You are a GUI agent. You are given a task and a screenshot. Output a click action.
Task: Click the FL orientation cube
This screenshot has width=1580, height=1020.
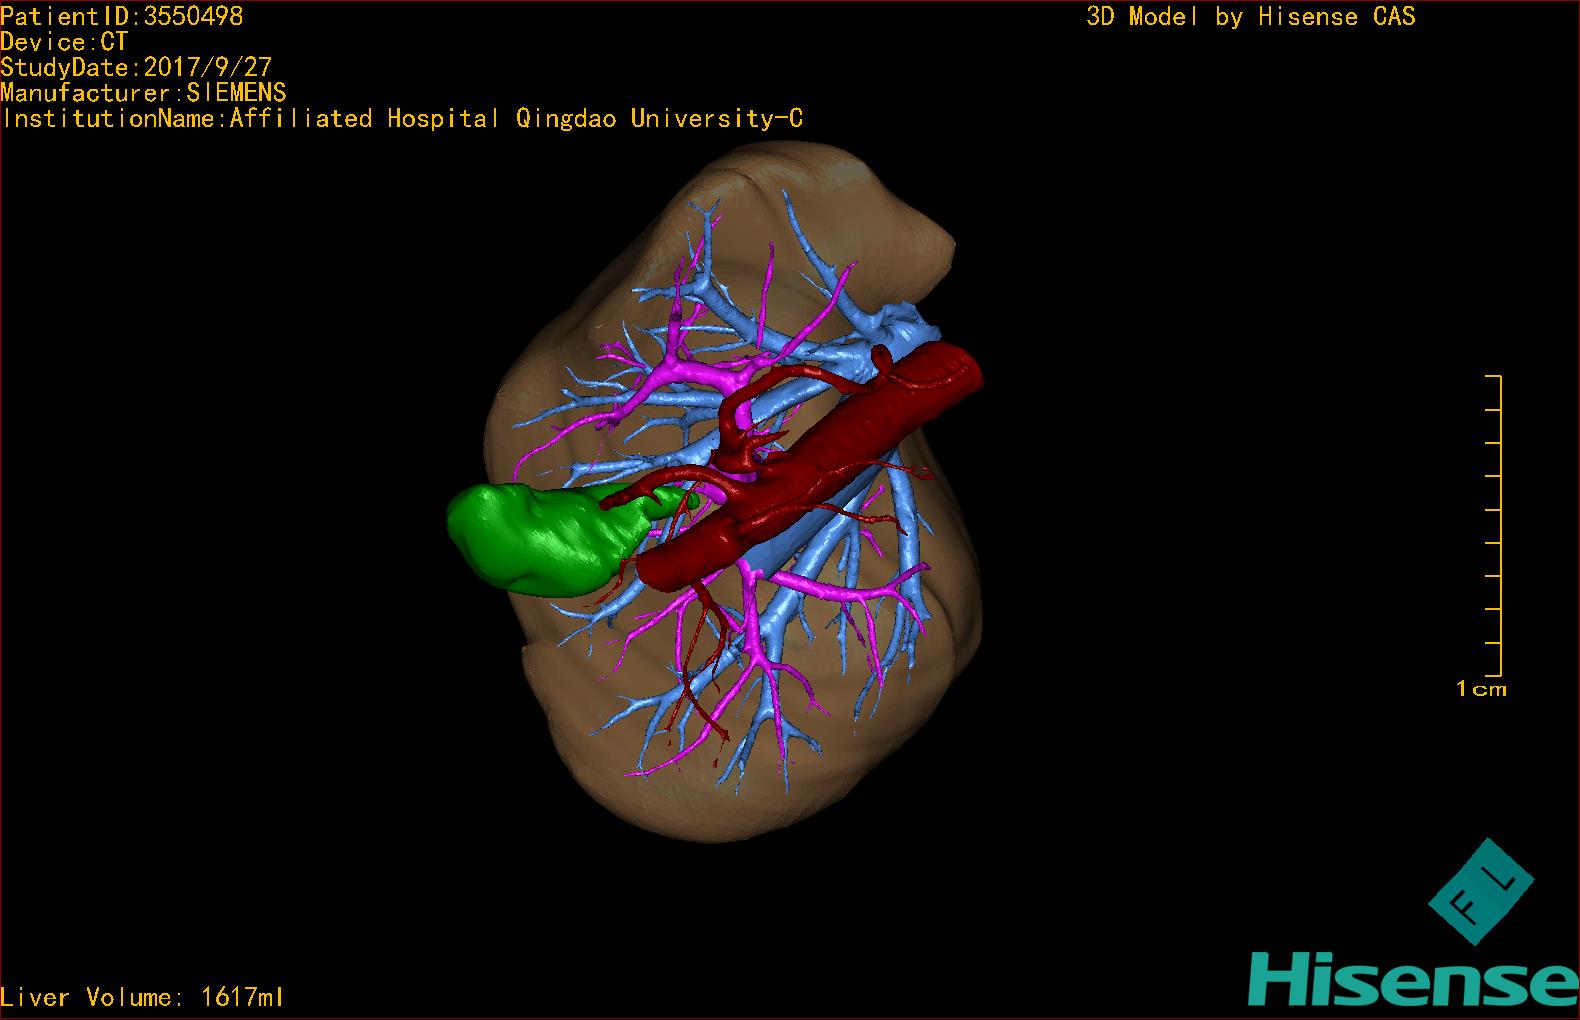pyautogui.click(x=1481, y=891)
